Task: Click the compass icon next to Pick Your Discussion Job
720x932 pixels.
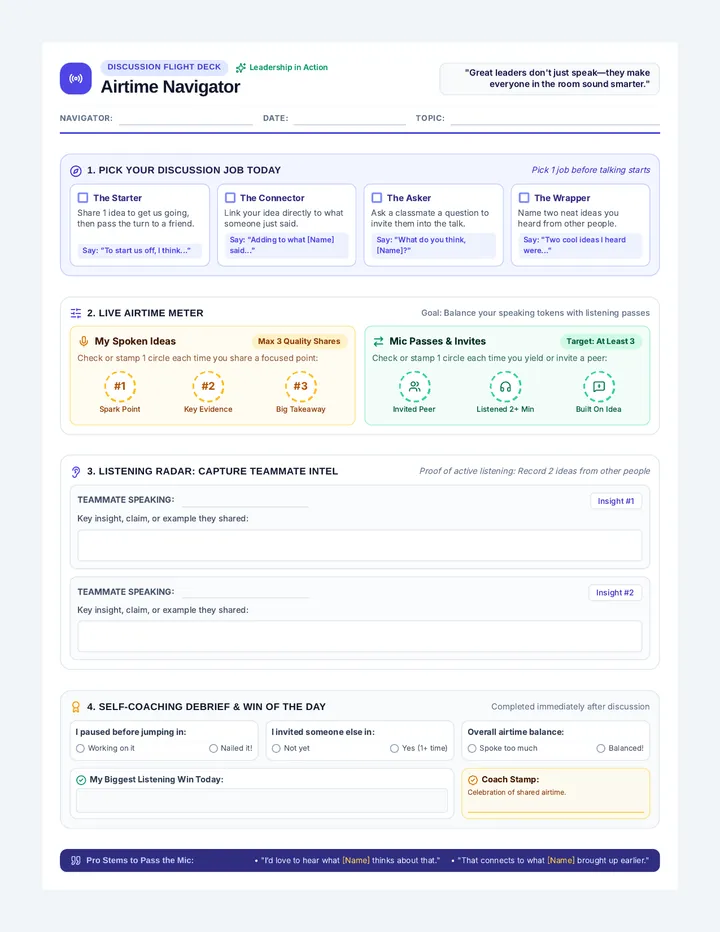Action: [76, 171]
